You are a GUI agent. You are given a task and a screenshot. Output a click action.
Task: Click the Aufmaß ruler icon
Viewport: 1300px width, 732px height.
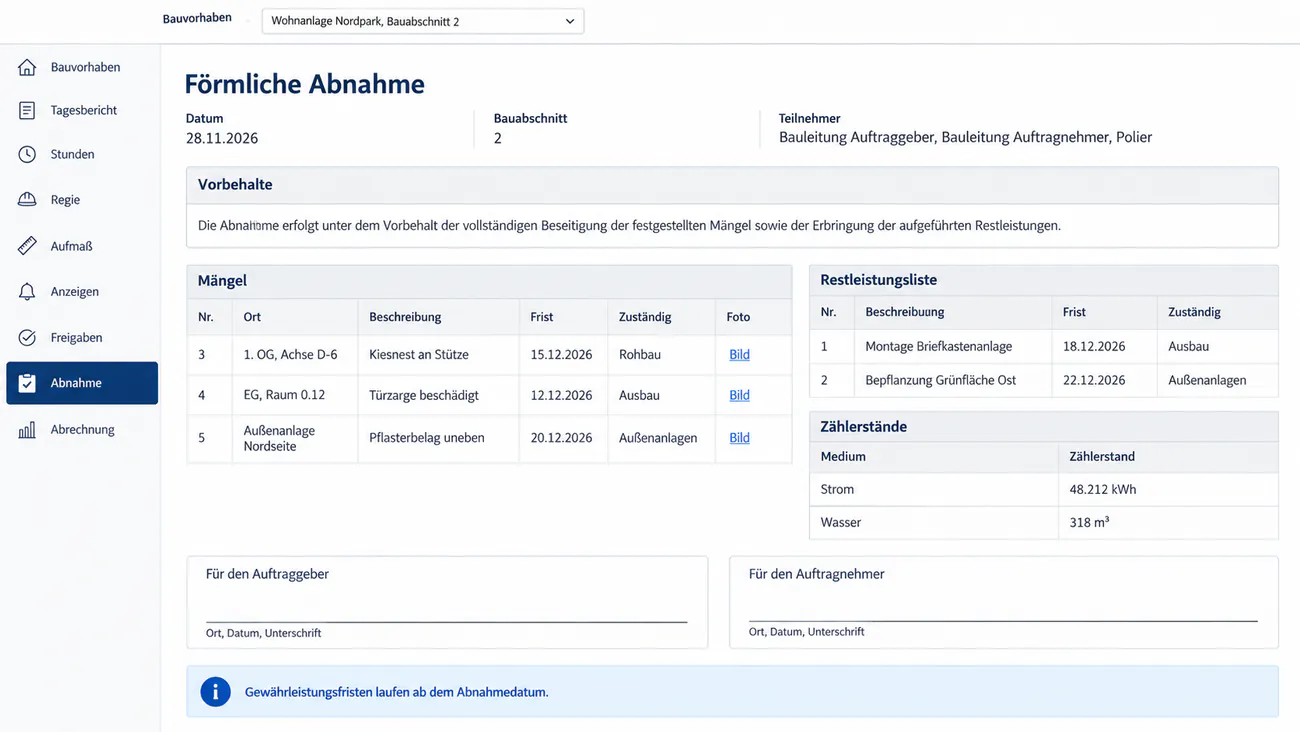27,246
